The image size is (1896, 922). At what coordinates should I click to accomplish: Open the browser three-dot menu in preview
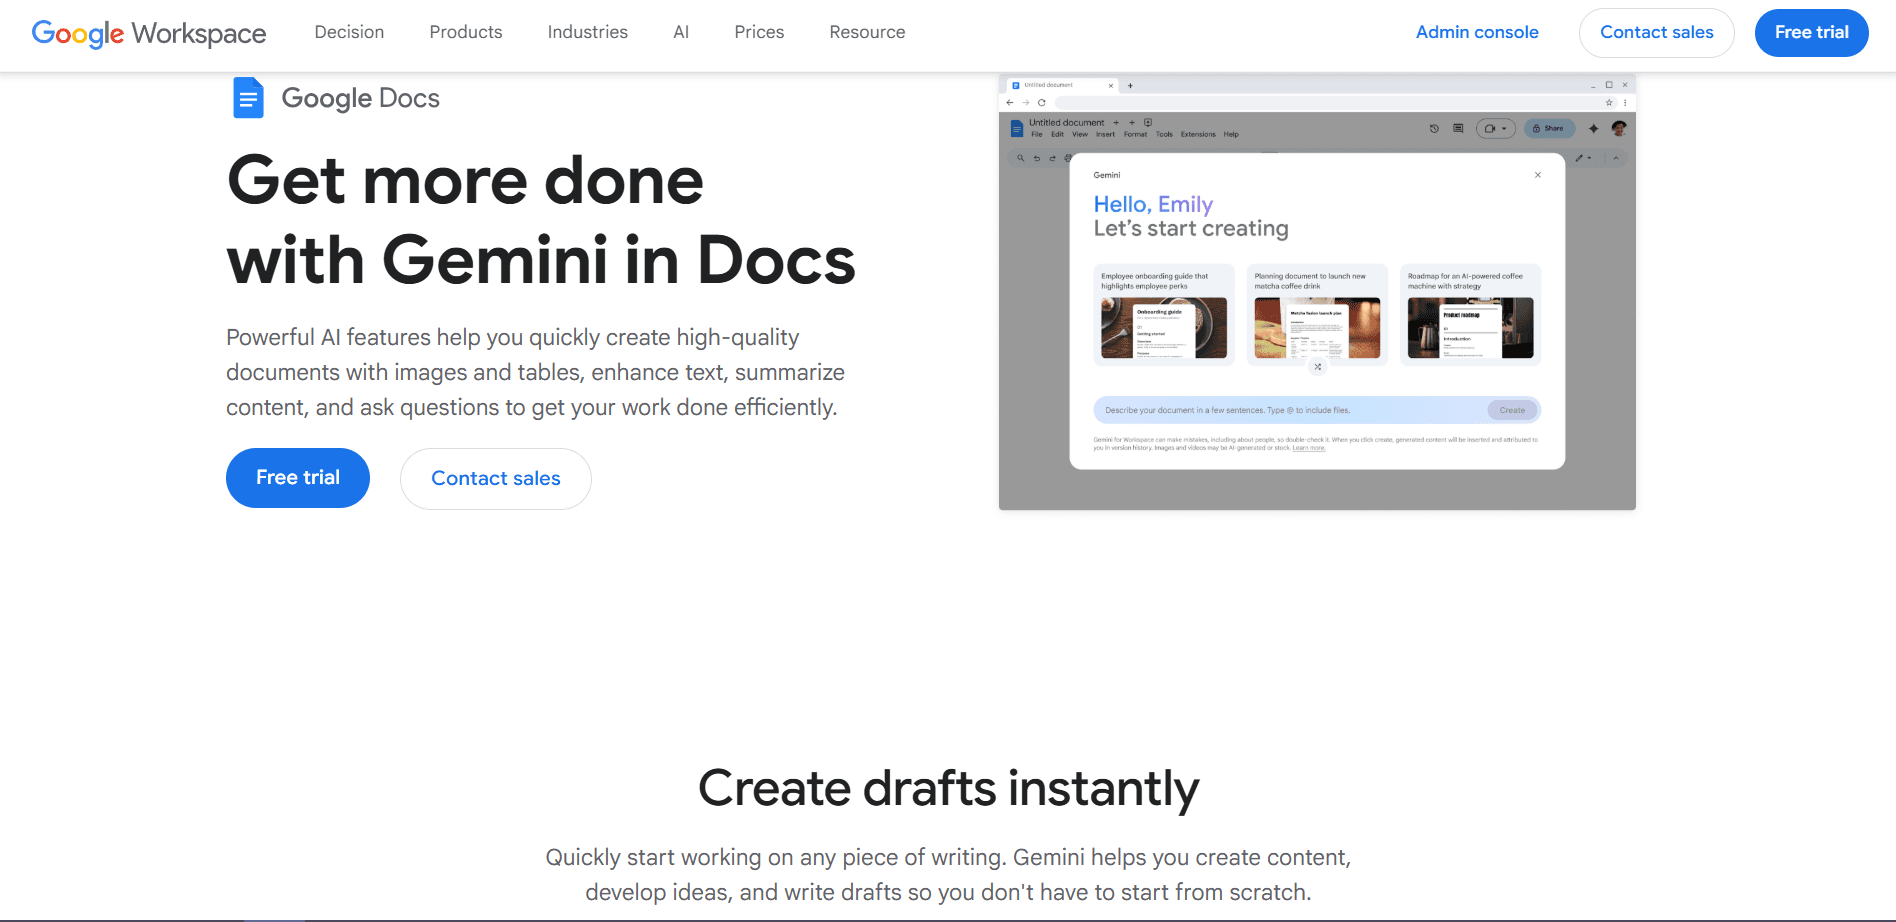click(1625, 102)
